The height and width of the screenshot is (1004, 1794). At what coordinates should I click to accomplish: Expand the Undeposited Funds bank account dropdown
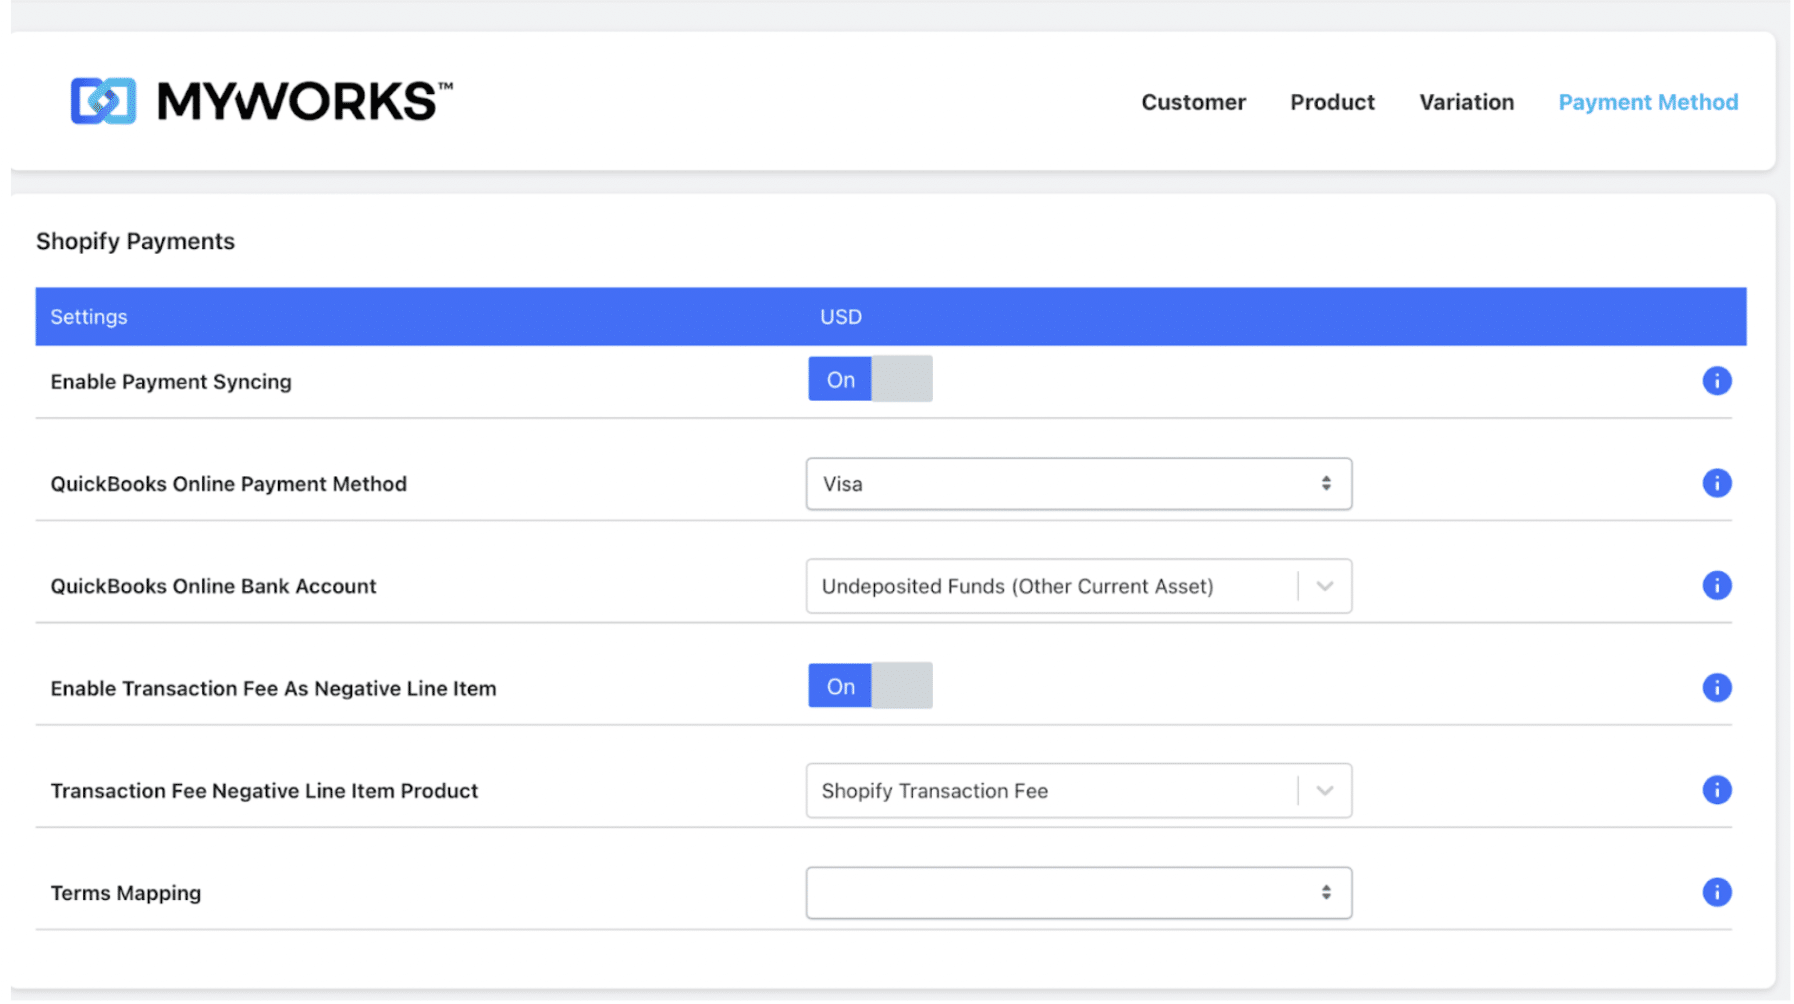point(1324,586)
